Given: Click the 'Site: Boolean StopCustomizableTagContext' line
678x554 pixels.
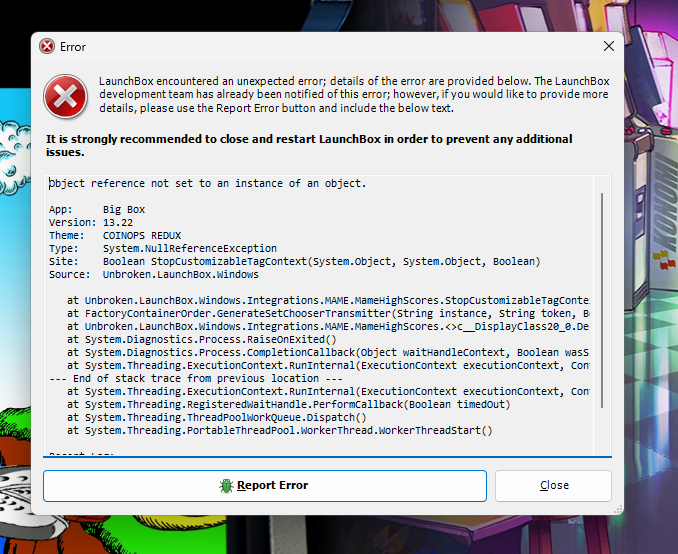Looking at the screenshot, I should (294, 261).
